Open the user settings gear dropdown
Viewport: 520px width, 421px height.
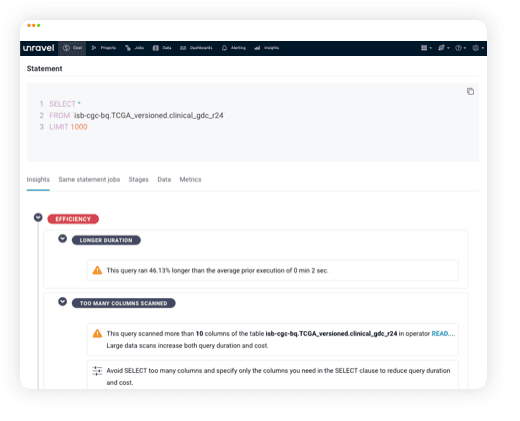[x=478, y=48]
